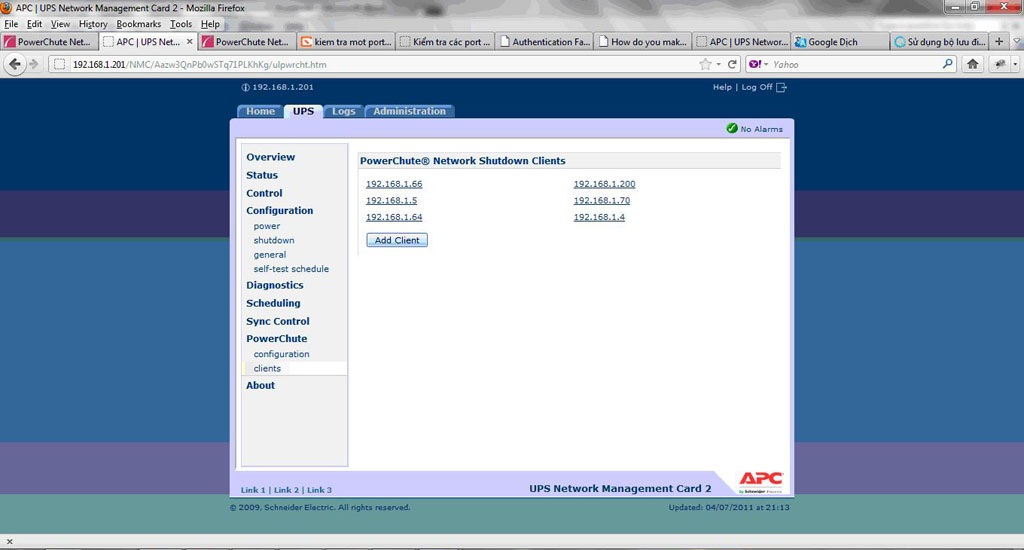Open PowerChute configuration sub-item

(281, 354)
